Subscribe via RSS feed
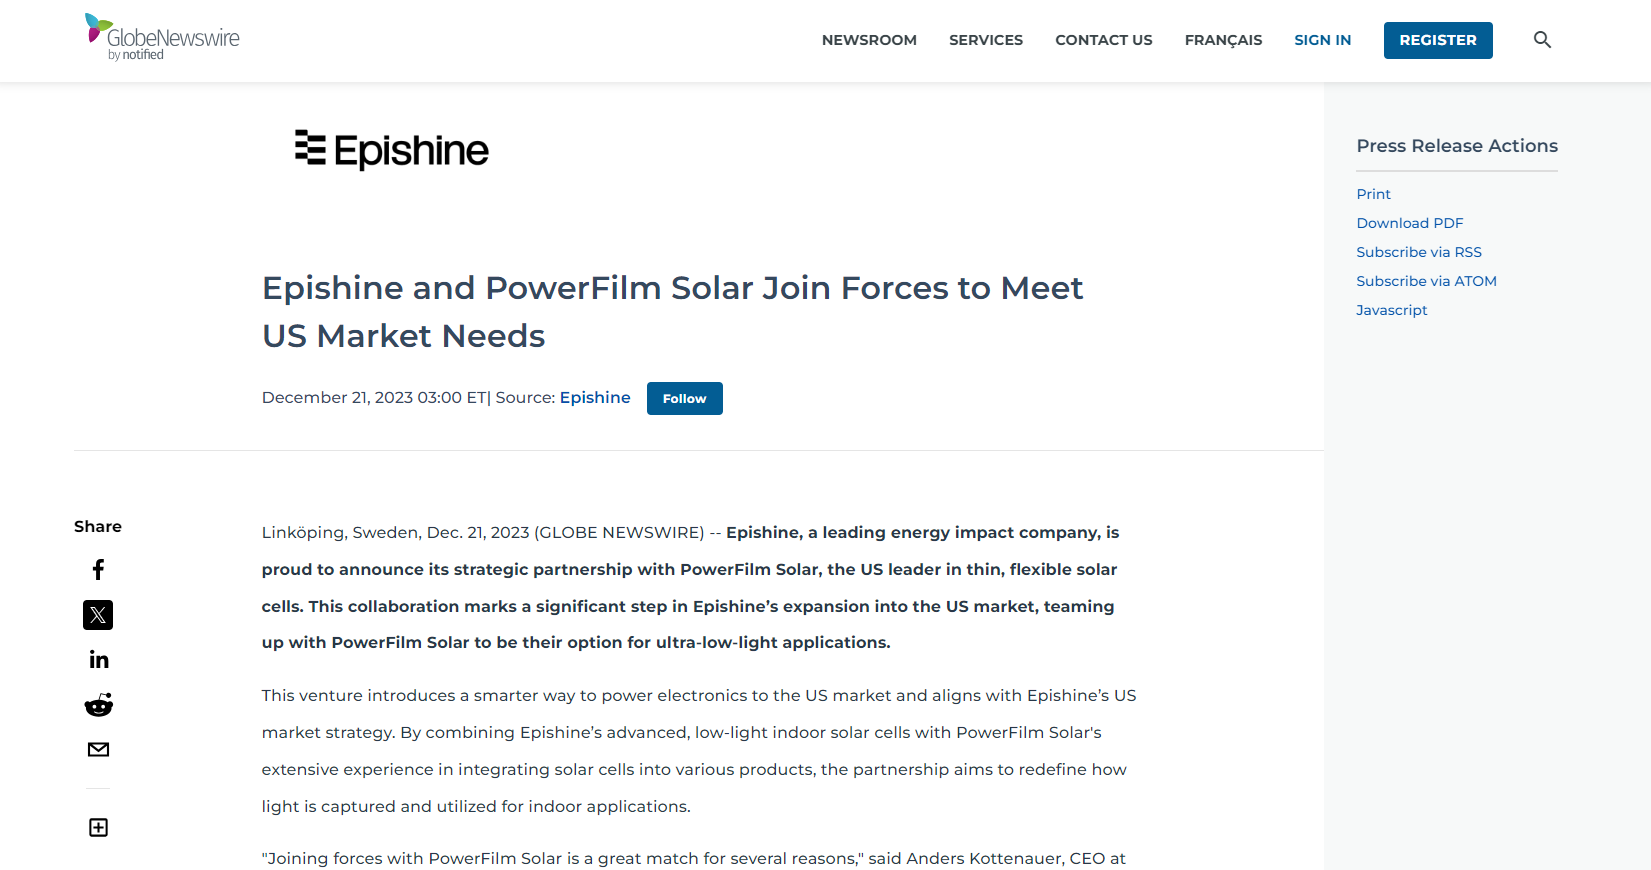 pyautogui.click(x=1418, y=252)
